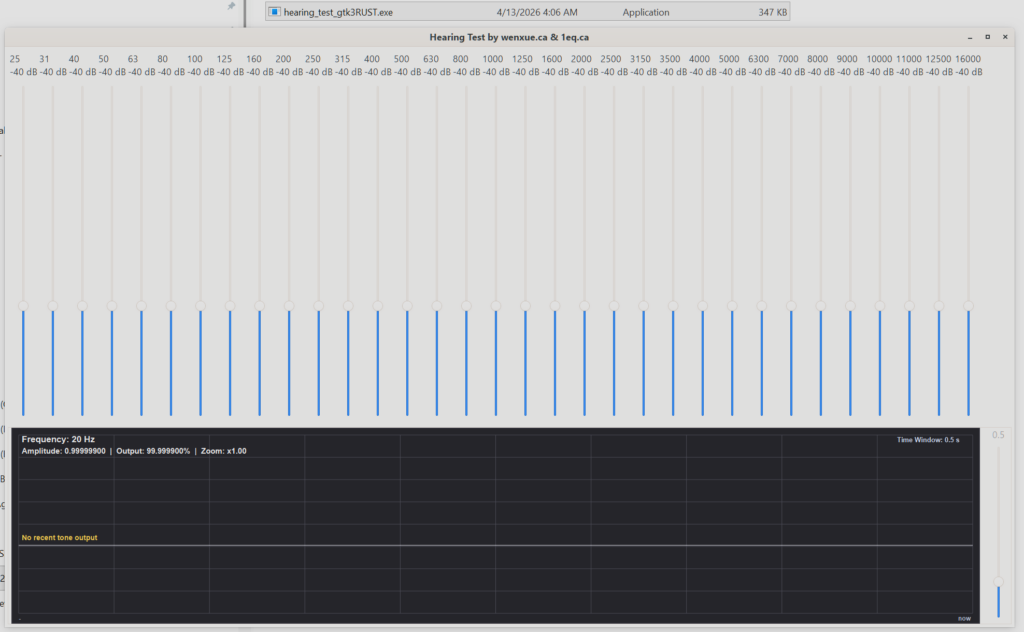Click the 6300 Hz slider handle

pos(761,305)
